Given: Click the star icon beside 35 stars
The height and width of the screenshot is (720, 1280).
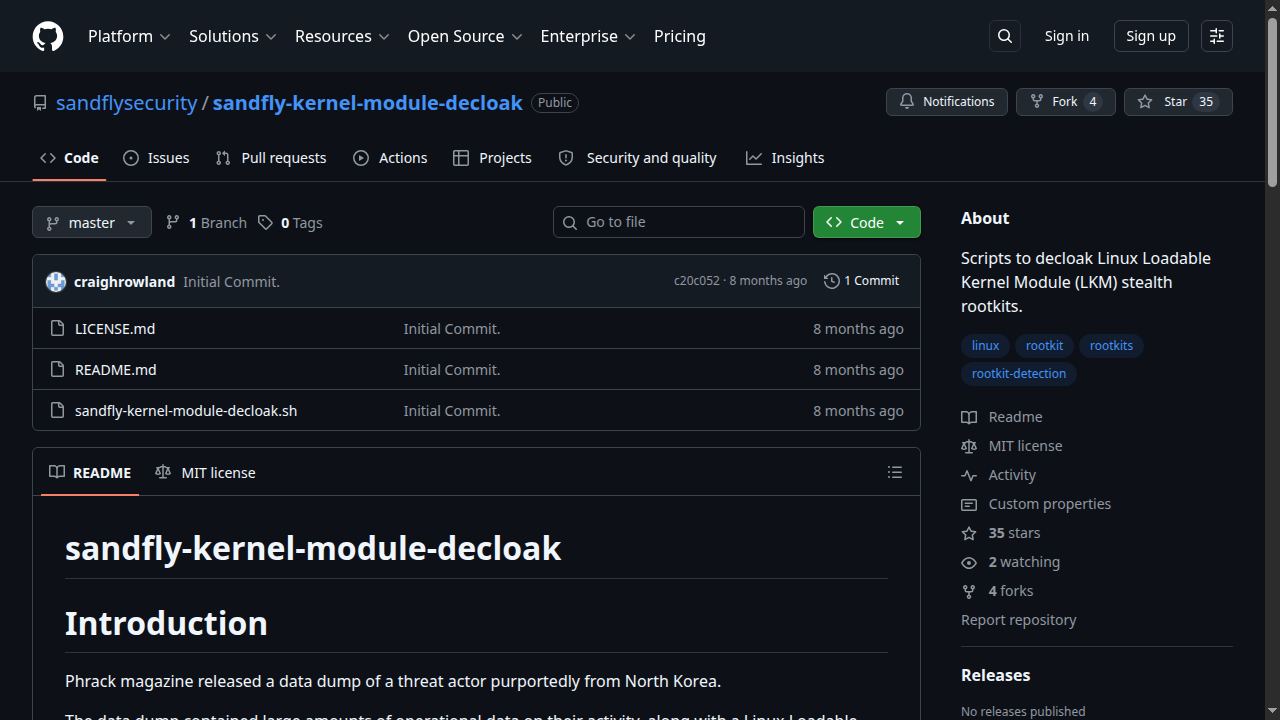Looking at the screenshot, I should coord(969,533).
